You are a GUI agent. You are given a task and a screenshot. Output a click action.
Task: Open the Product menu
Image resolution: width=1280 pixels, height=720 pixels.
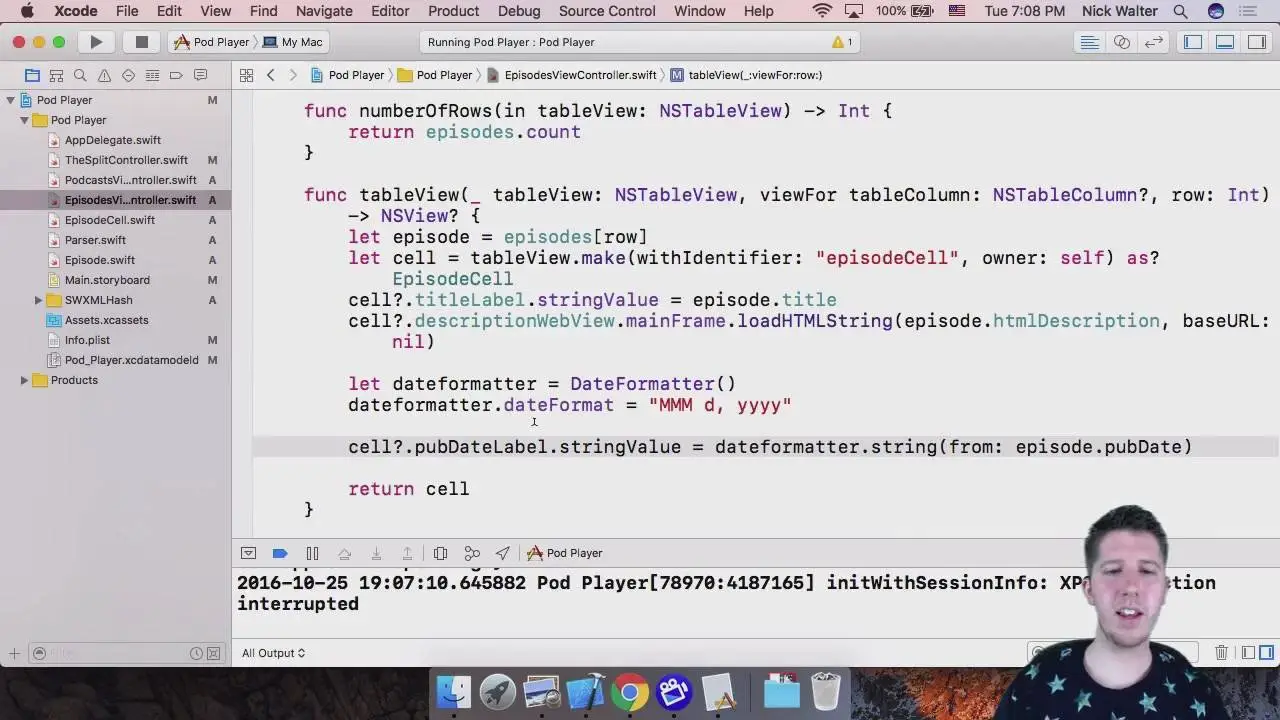[454, 11]
